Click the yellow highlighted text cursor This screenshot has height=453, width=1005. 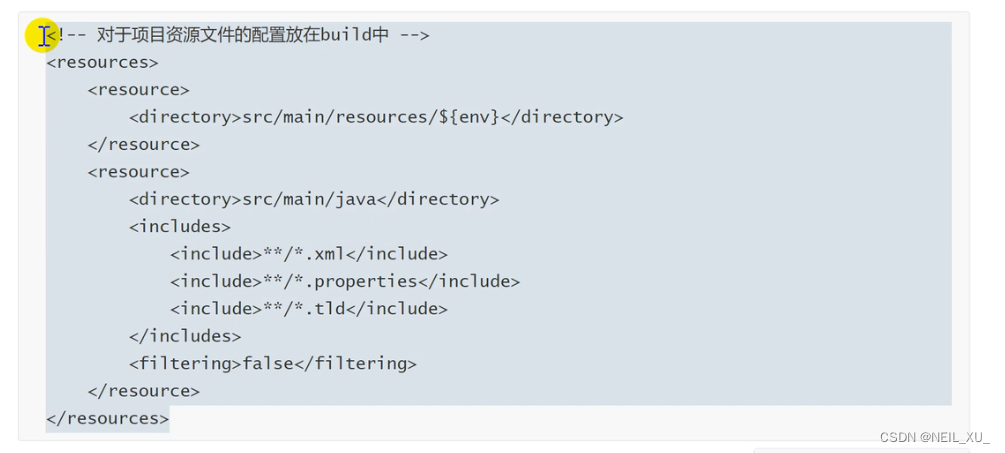point(42,35)
